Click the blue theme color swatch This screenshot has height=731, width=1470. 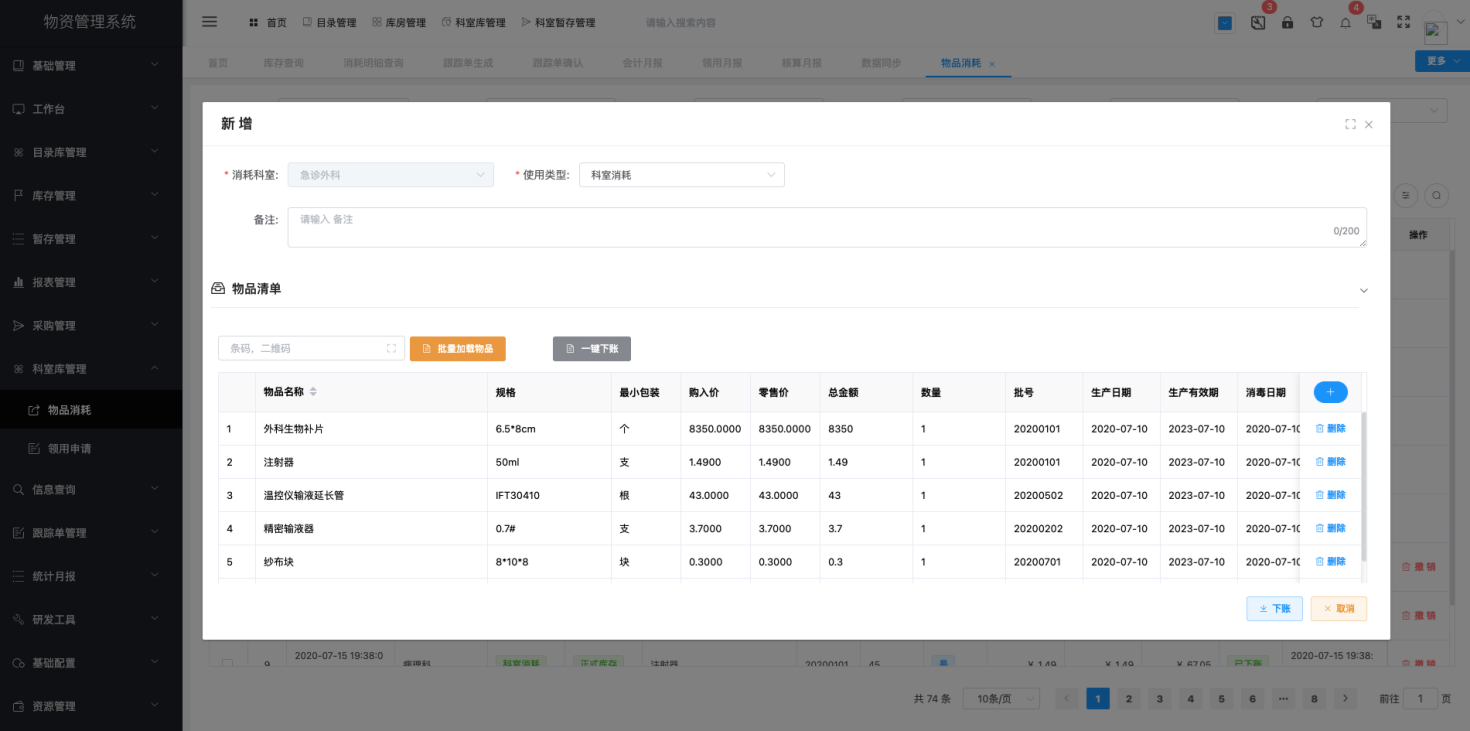click(1224, 22)
